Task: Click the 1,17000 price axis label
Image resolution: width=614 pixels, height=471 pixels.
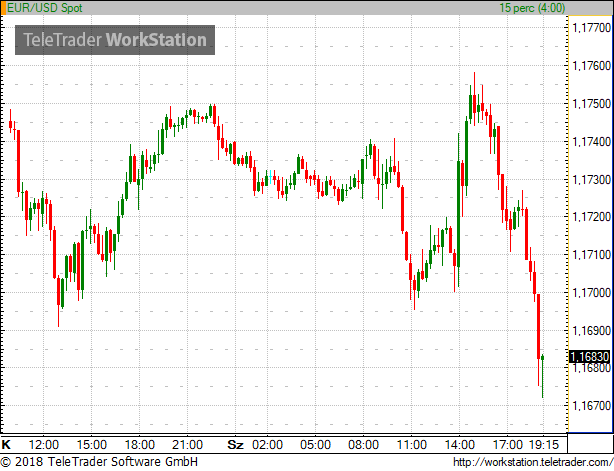Action: point(591,293)
